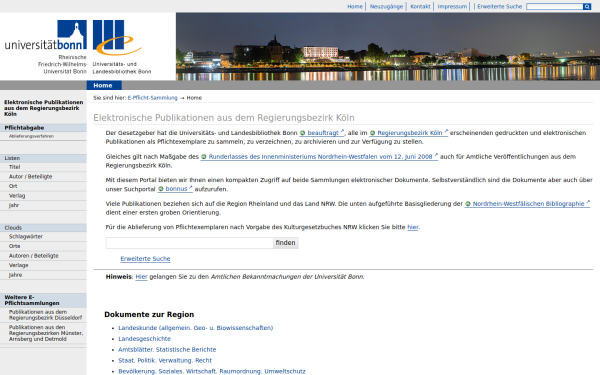Open Bevölkerung, Soziales, Wirtschaft category
Screen dimensions: 600x375
[212, 371]
